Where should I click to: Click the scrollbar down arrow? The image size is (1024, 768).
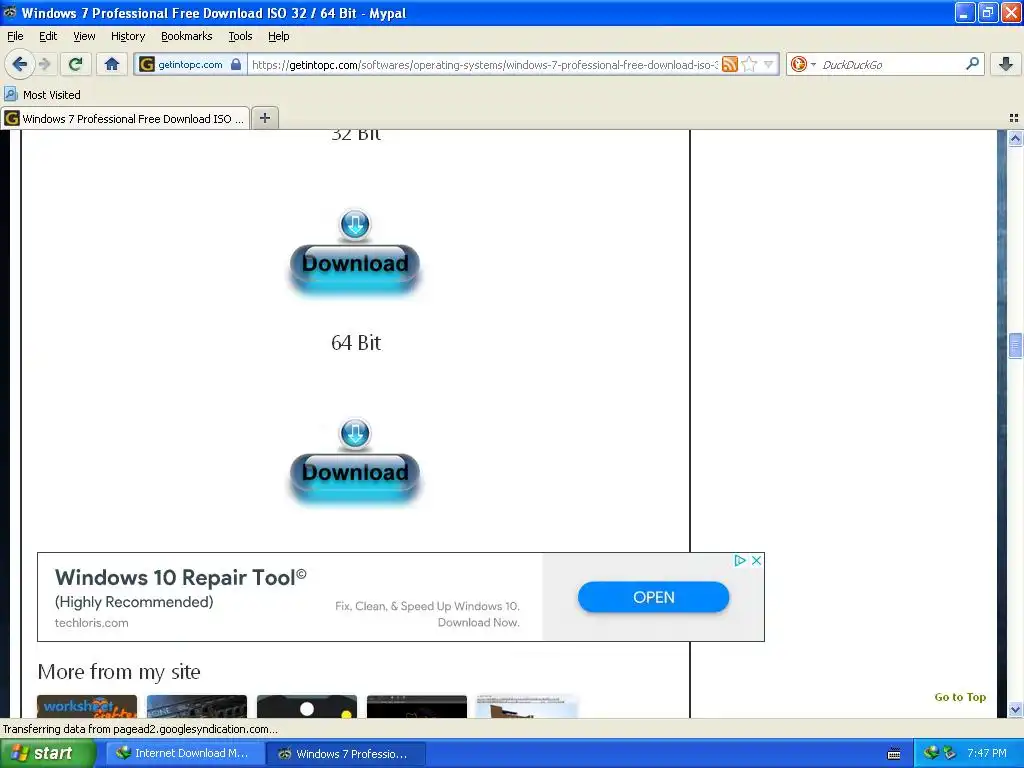click(x=1015, y=709)
